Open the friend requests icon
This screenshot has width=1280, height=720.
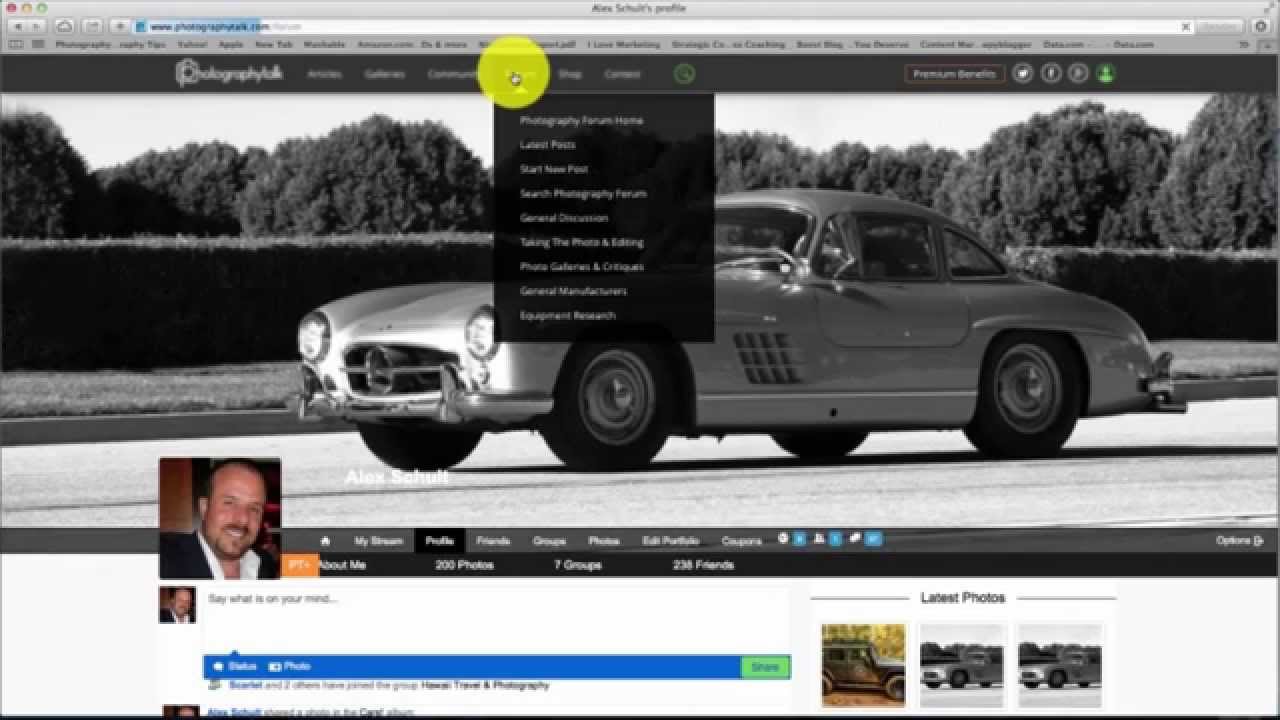tap(818, 538)
